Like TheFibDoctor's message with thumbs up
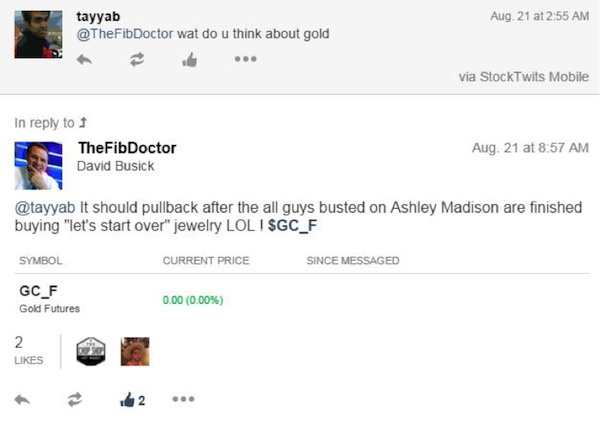Image resolution: width=600 pixels, height=425 pixels. pyautogui.click(x=132, y=400)
